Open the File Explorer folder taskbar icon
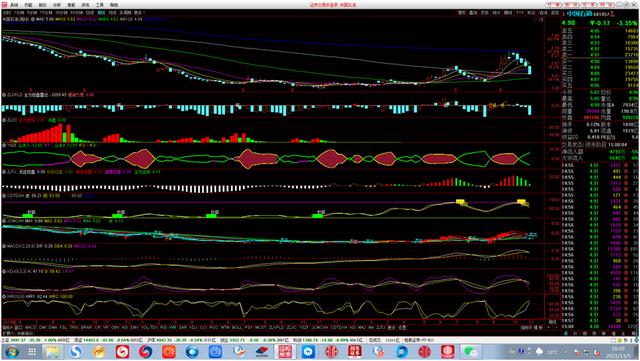Viewport: 640px width, 361px height. (x=52, y=351)
